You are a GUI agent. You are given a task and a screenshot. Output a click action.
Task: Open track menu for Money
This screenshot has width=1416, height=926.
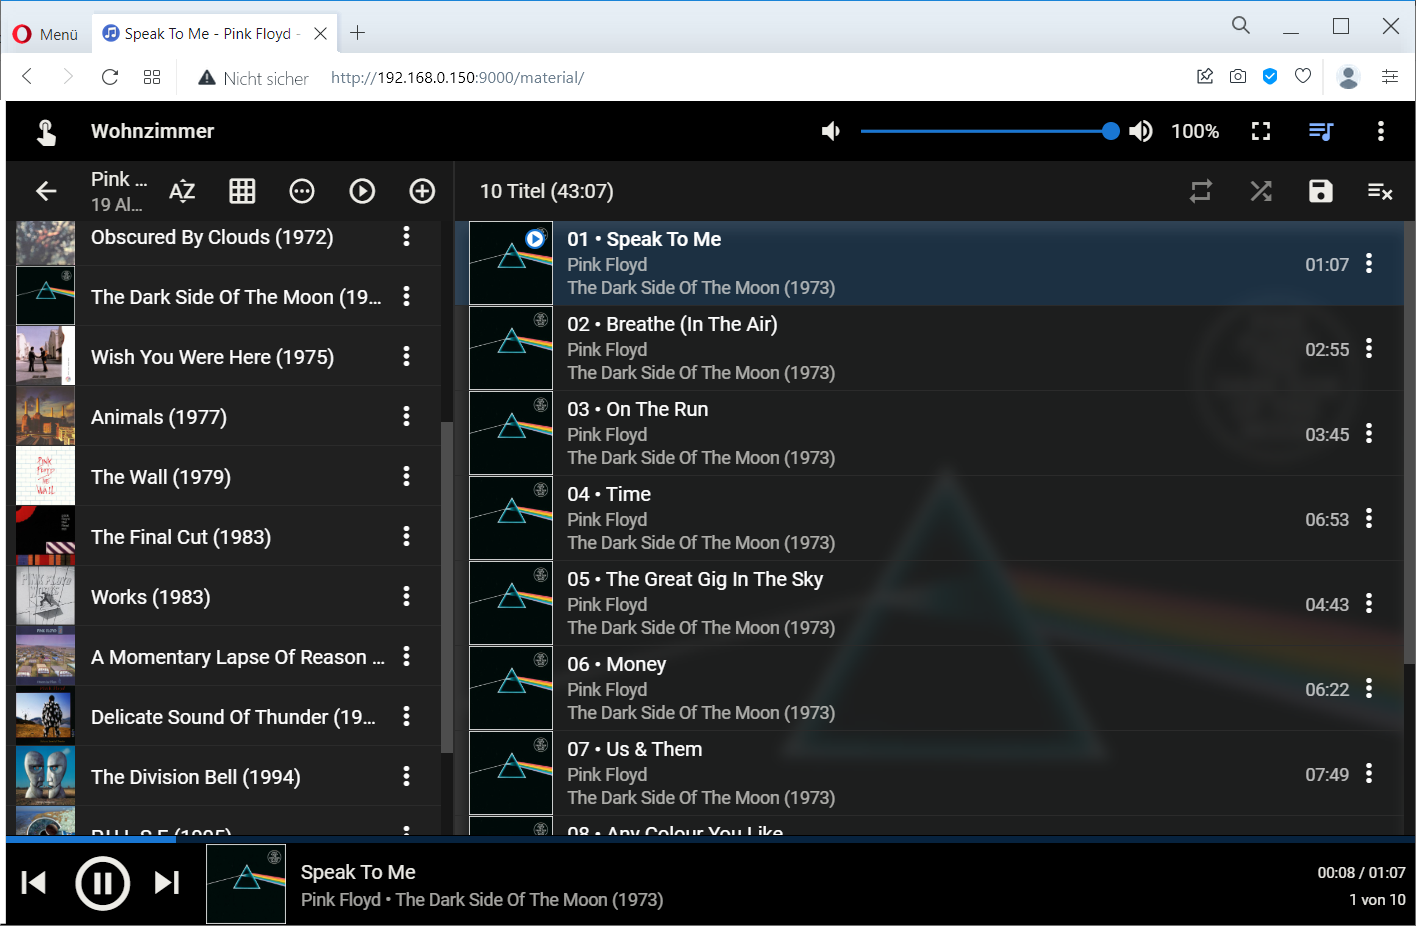1369,689
